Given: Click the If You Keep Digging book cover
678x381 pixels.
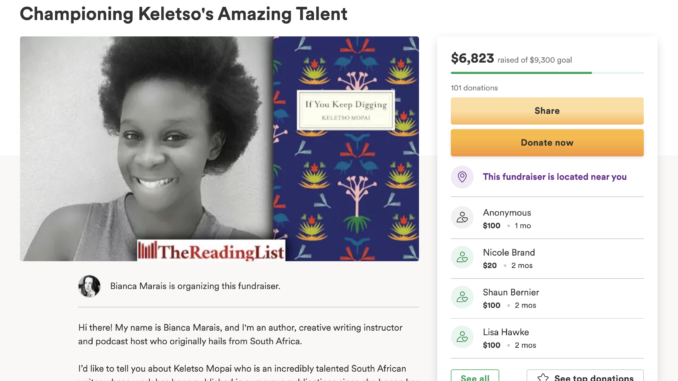Looking at the screenshot, I should [346, 148].
